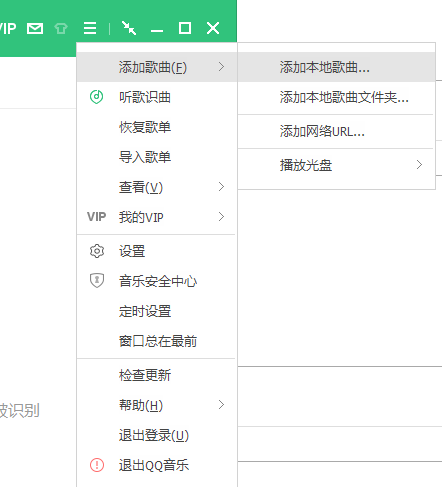This screenshot has height=487, width=442.
Task: Expand the 查看(V) submenu arrow
Action: pos(221,187)
